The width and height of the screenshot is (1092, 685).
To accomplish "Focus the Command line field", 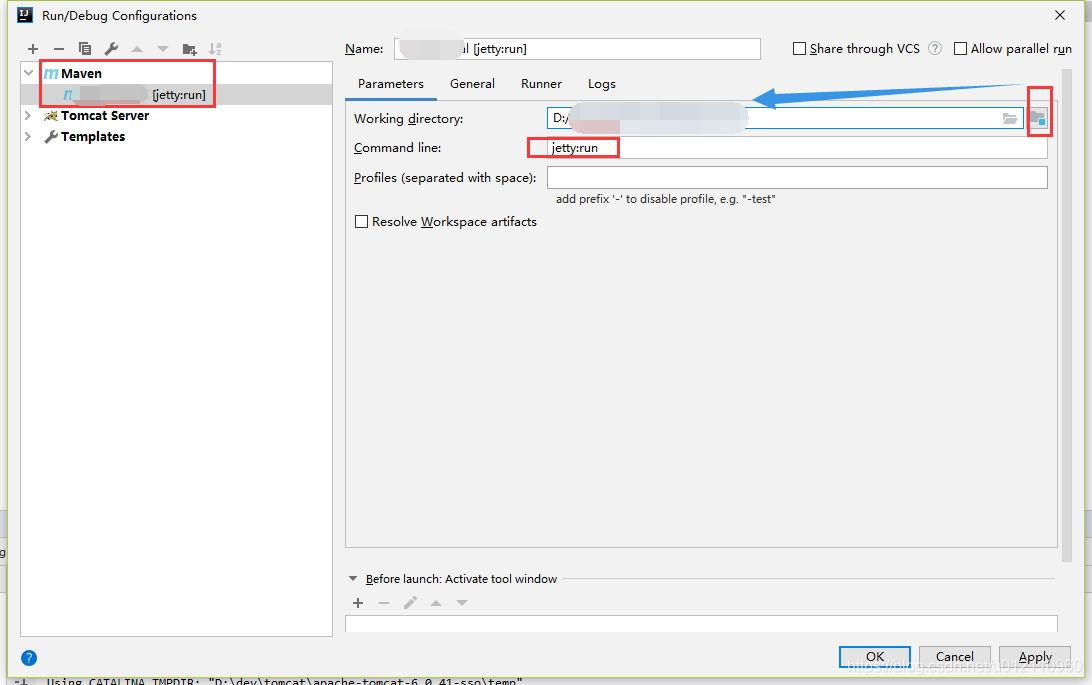I will [x=797, y=148].
